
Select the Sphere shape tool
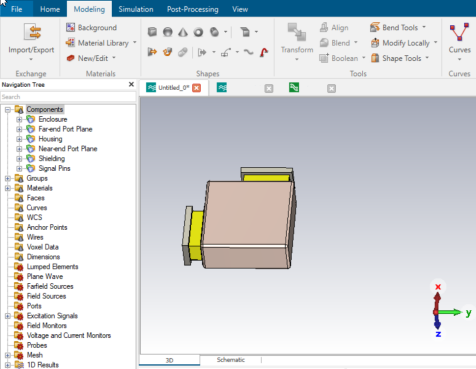tap(168, 32)
